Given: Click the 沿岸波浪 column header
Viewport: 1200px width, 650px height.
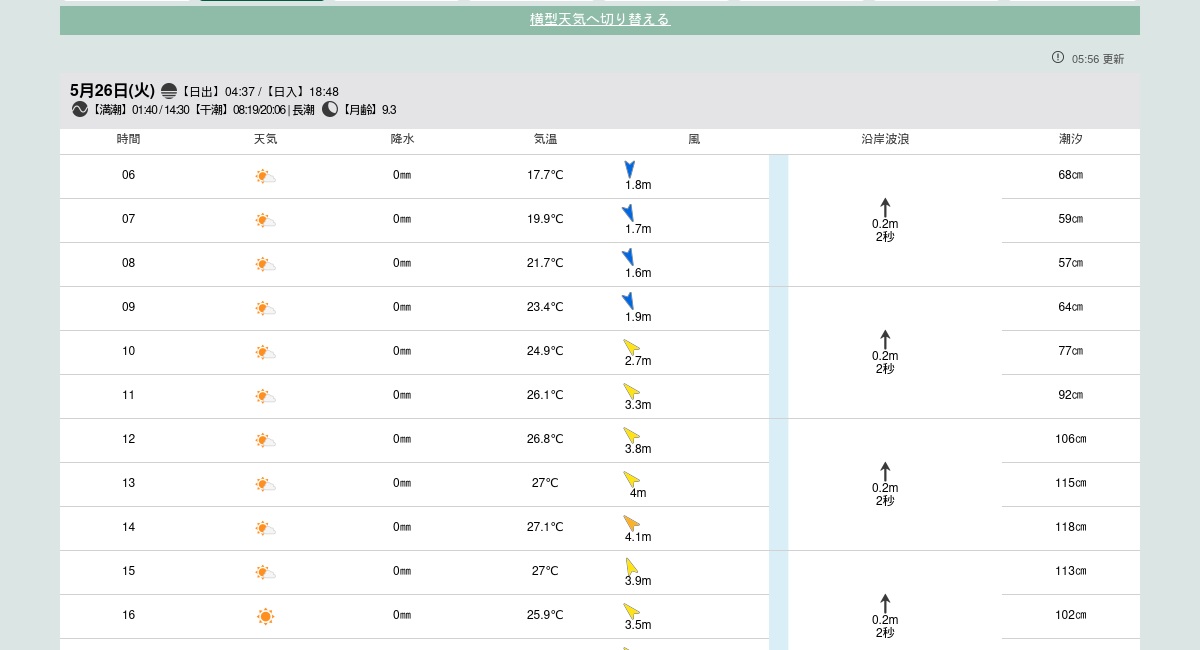Looking at the screenshot, I should coord(885,139).
